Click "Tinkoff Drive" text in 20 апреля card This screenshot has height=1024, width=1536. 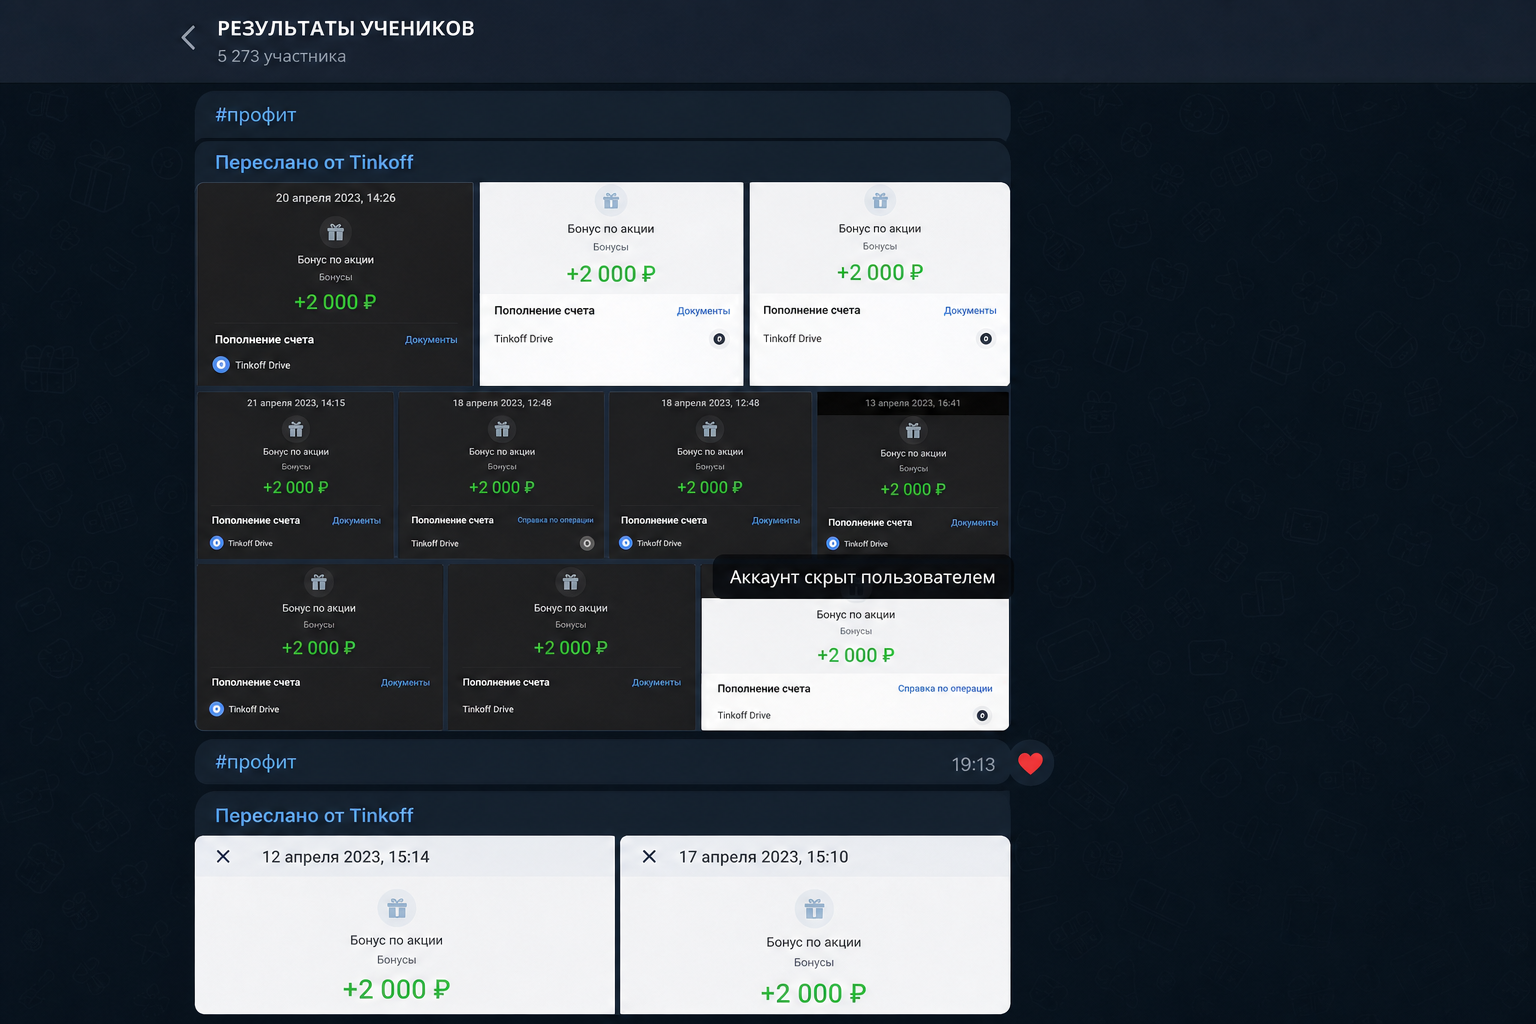[x=263, y=365]
